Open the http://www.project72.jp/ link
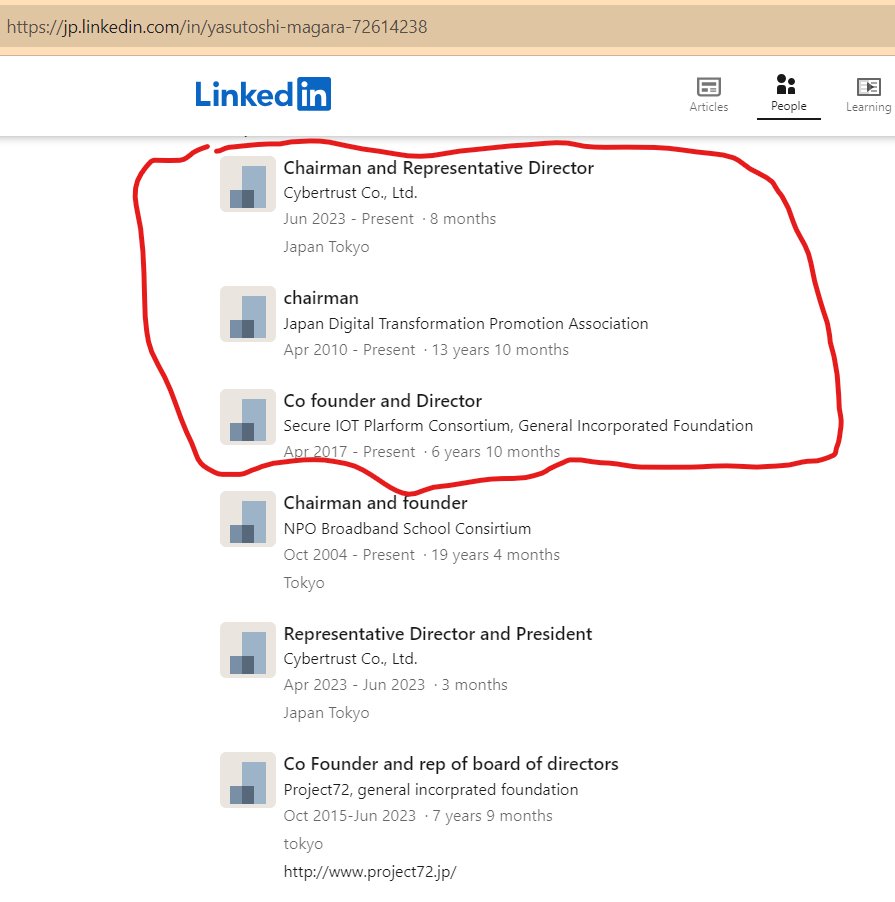895x902 pixels. click(370, 872)
